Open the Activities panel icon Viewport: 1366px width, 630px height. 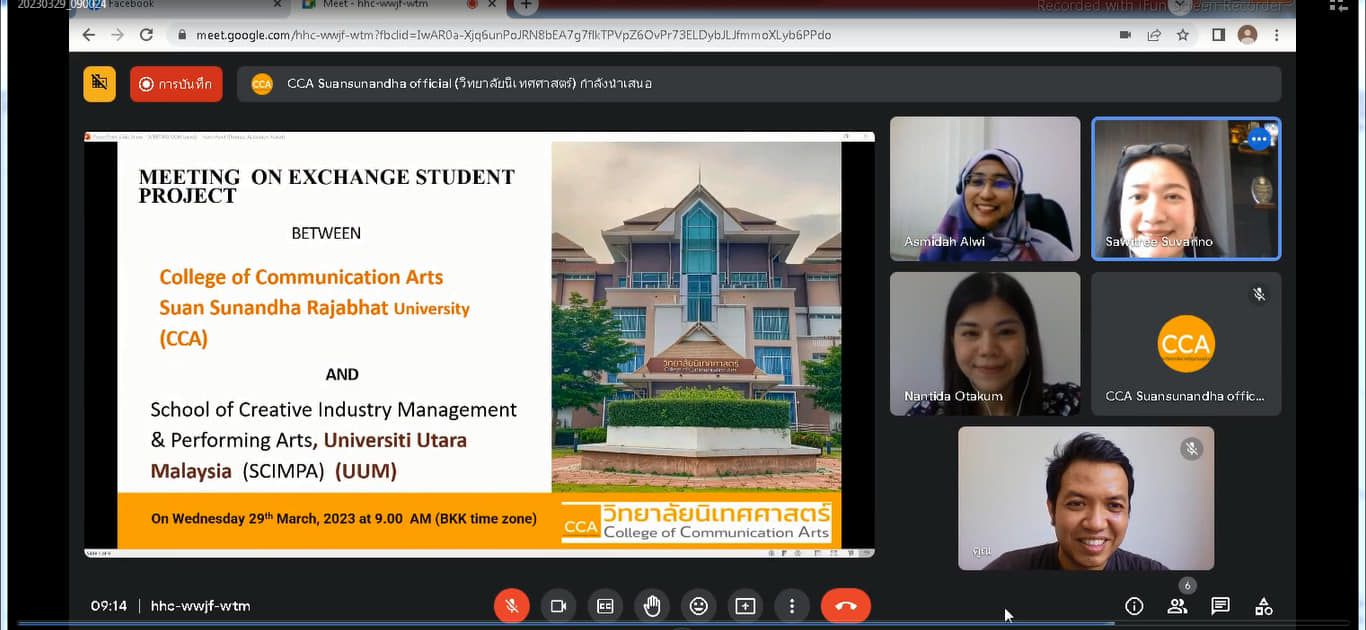(x=1264, y=606)
